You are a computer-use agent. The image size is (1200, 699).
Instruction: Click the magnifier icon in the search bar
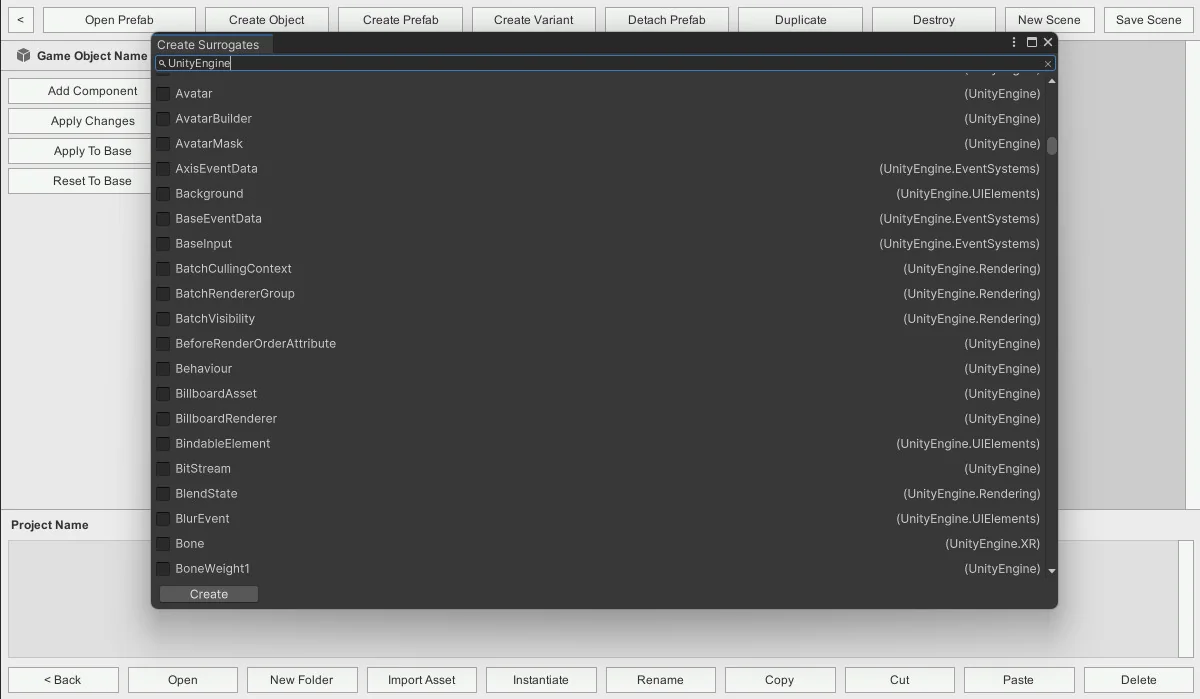pos(161,63)
